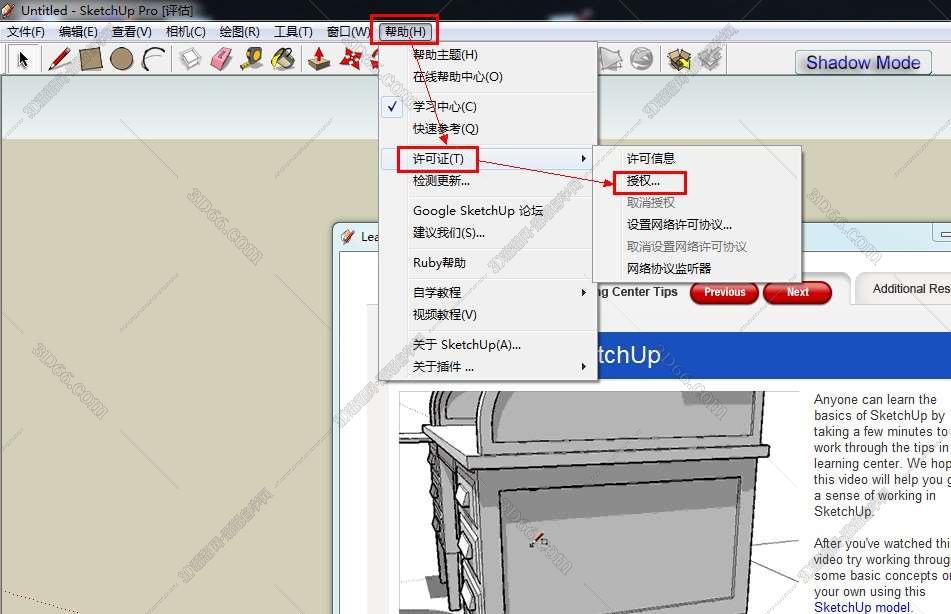The image size is (951, 614).
Task: Click the SketchUp Pro title bar icon
Action: 8,10
